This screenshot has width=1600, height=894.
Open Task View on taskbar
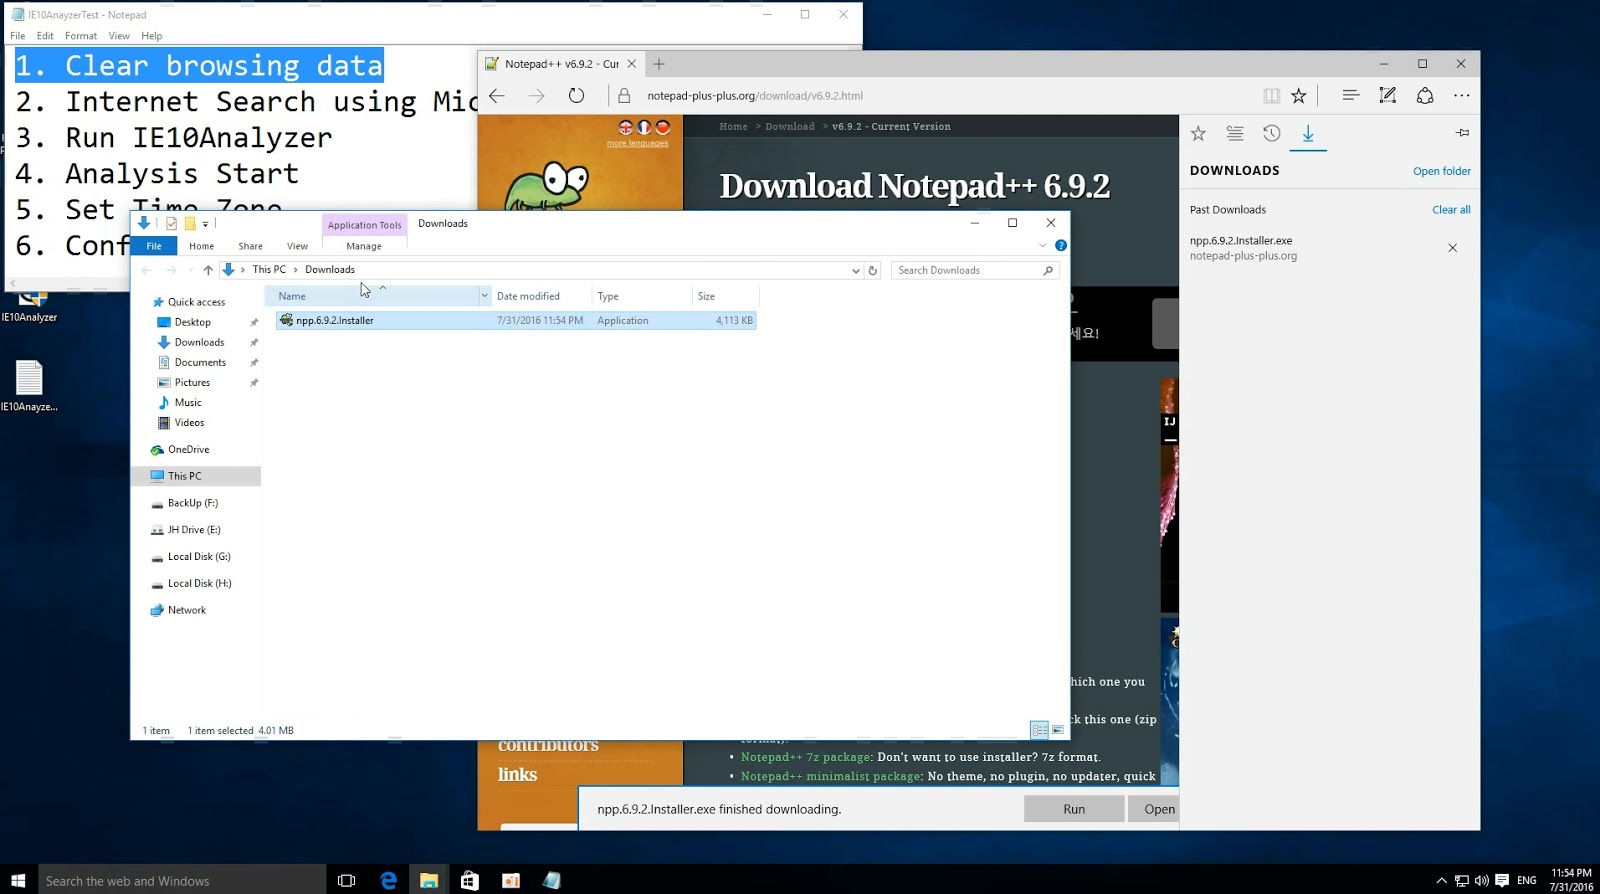coord(347,880)
